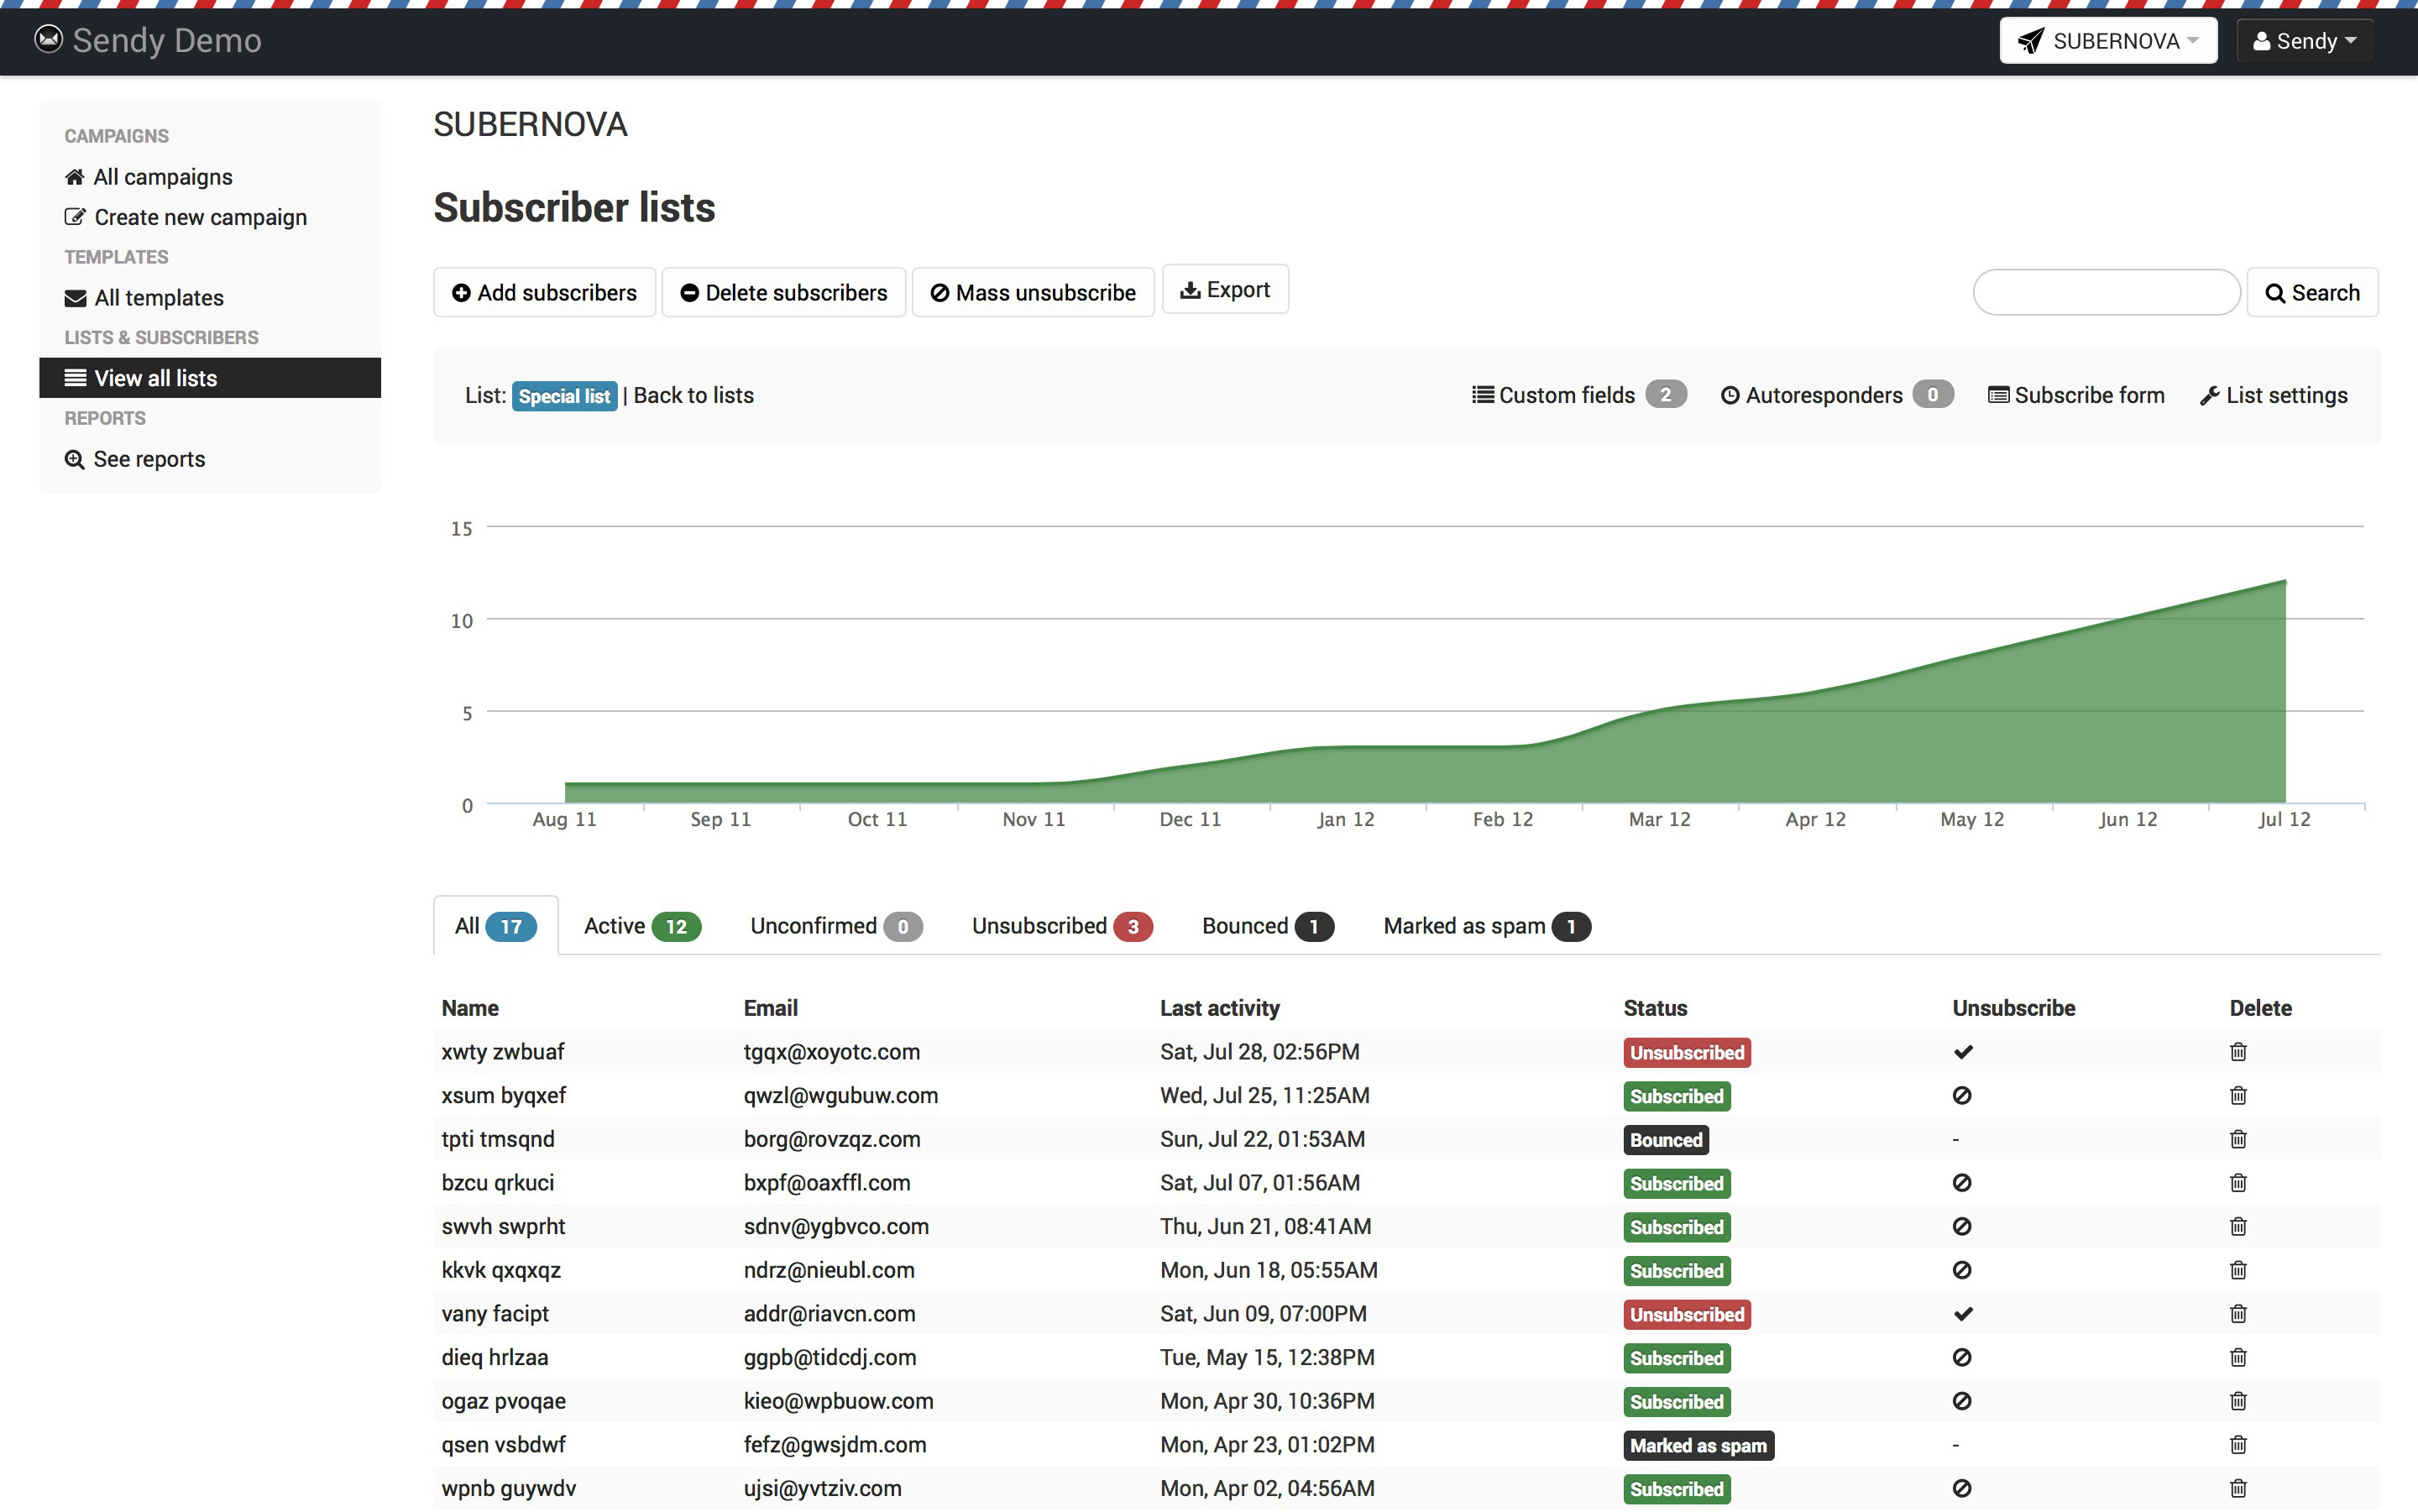Switch to Marked as spam tab

point(1486,926)
